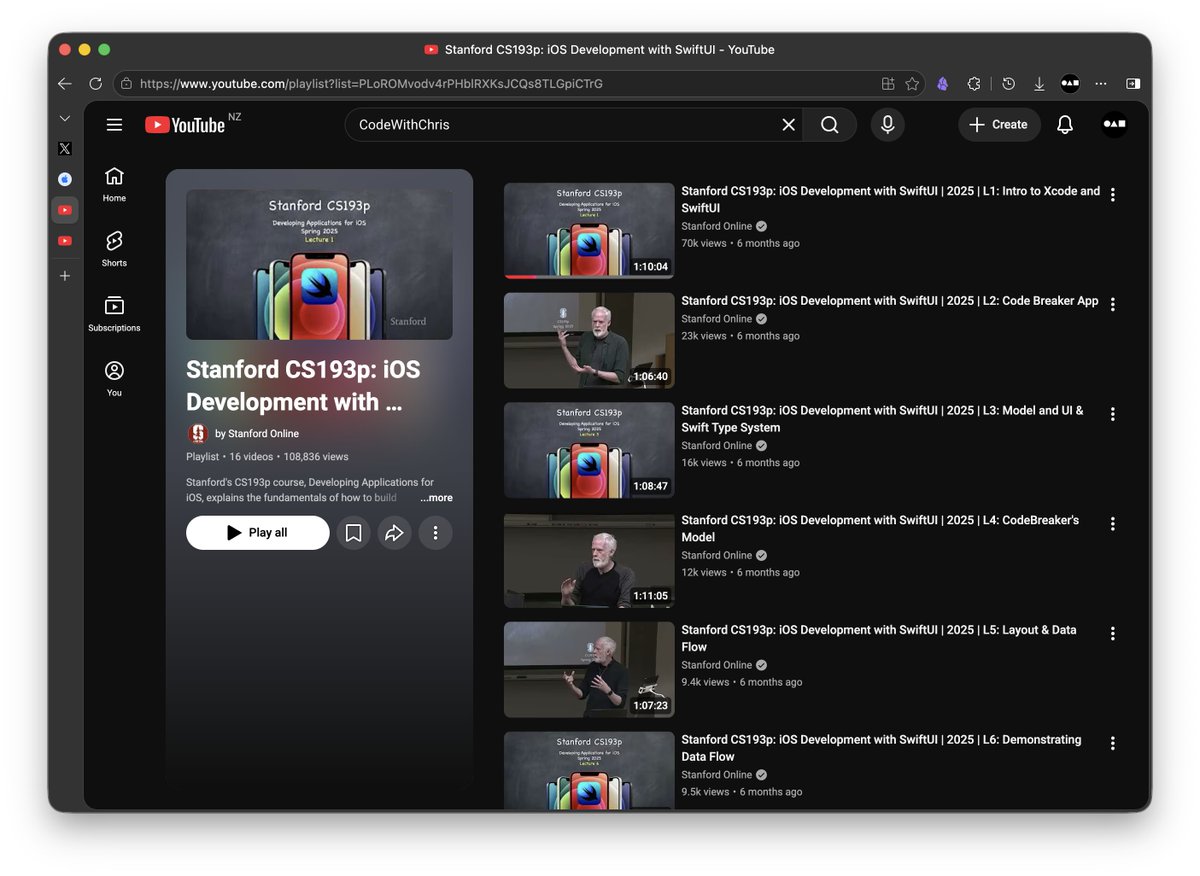
Task: Share the playlist with the arrow icon
Action: coord(394,533)
